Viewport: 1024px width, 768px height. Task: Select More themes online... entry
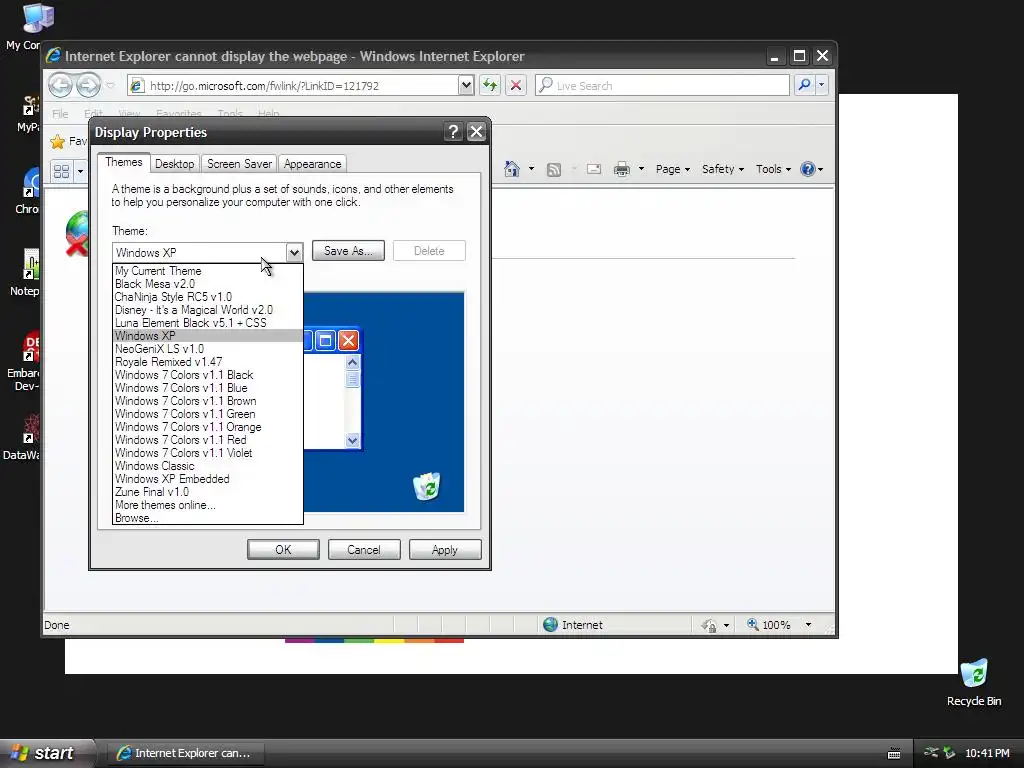coord(208,505)
